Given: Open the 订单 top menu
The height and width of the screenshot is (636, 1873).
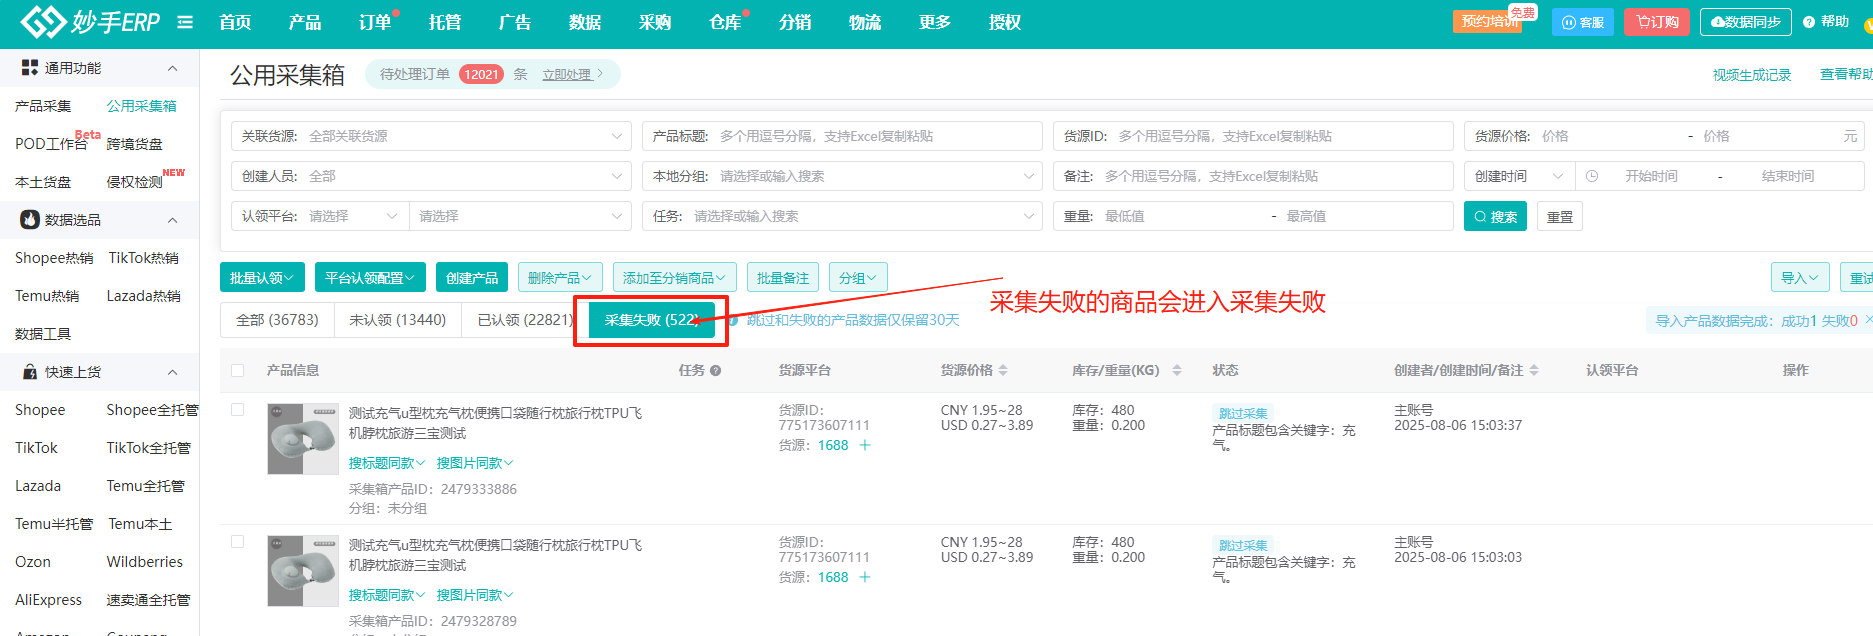Looking at the screenshot, I should click(375, 22).
